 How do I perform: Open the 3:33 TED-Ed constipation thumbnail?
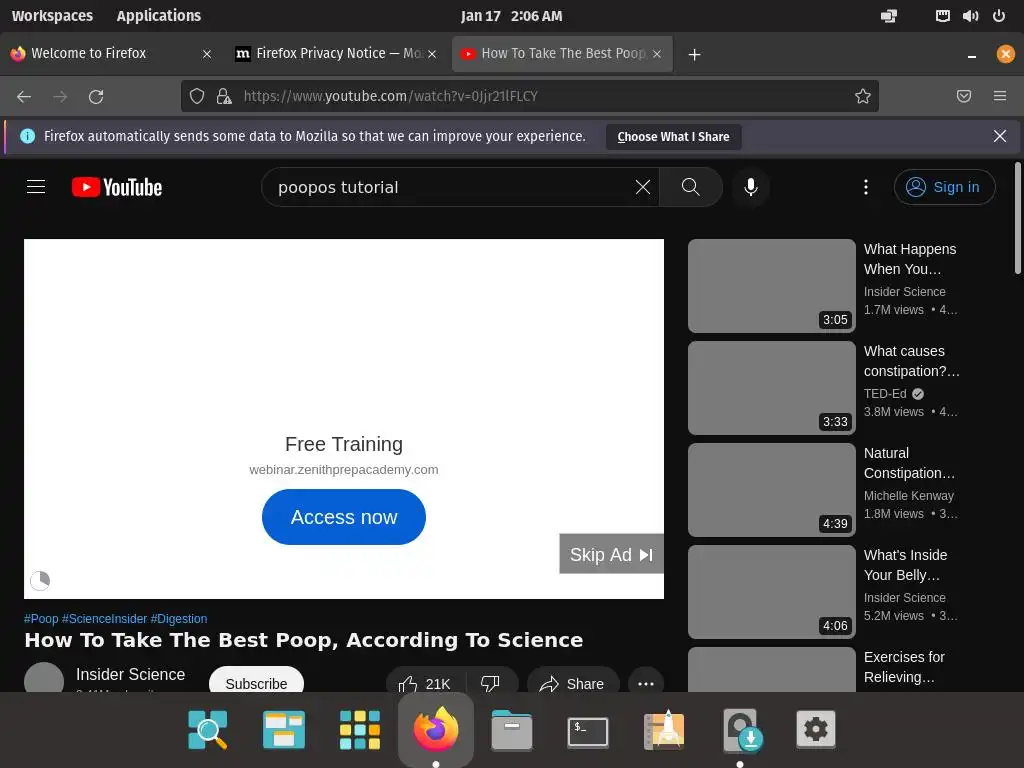pyautogui.click(x=772, y=388)
